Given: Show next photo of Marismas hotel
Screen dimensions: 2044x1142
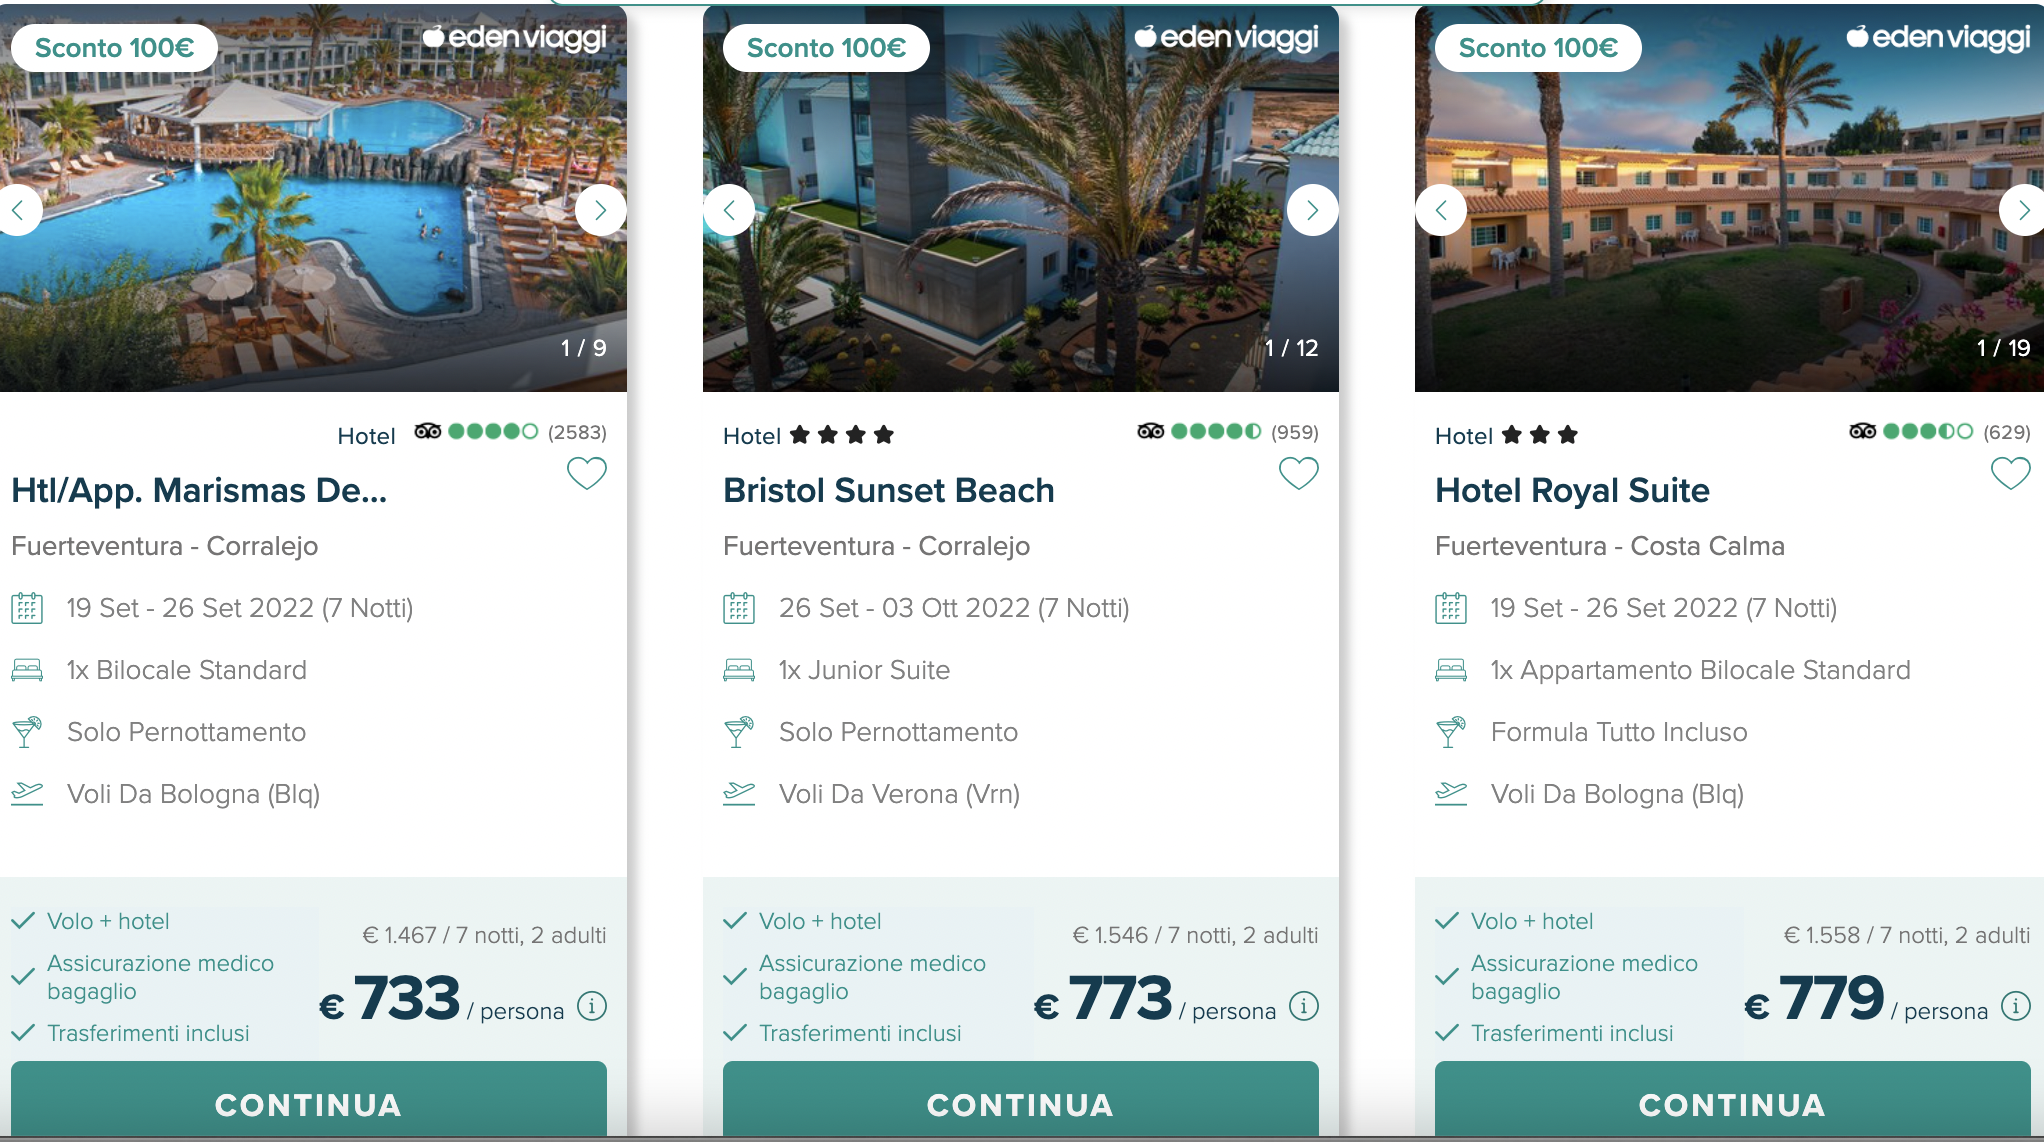Looking at the screenshot, I should click(600, 210).
